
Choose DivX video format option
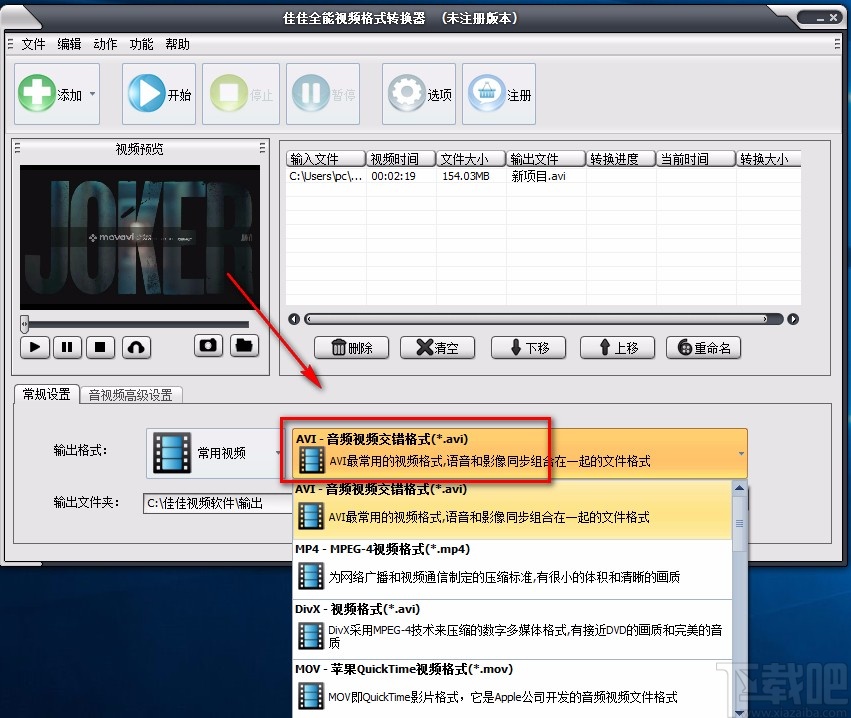pyautogui.click(x=512, y=630)
